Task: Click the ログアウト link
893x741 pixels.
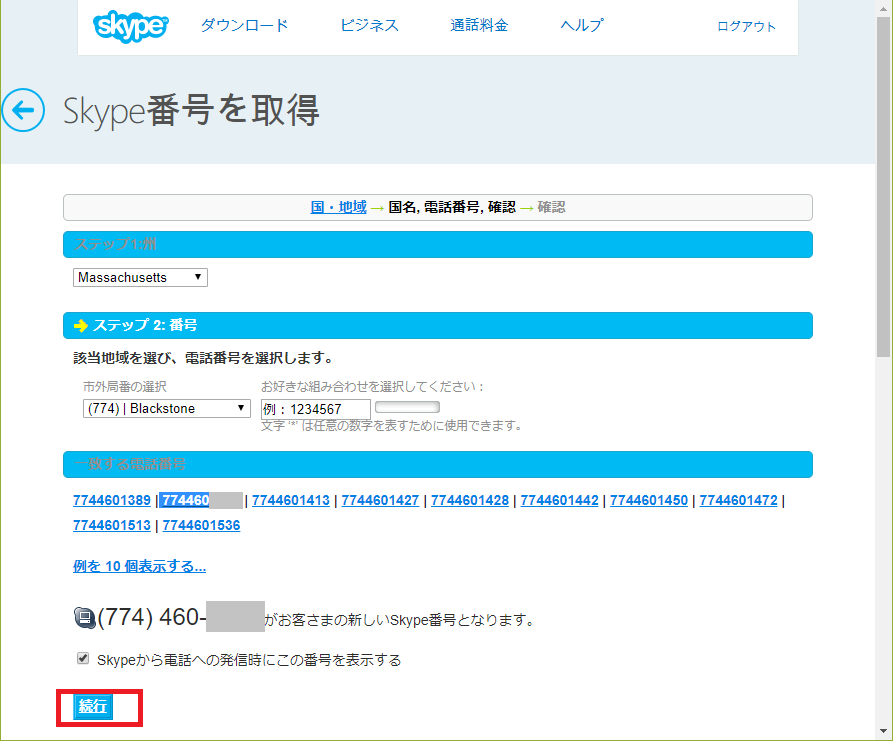Action: (x=746, y=26)
